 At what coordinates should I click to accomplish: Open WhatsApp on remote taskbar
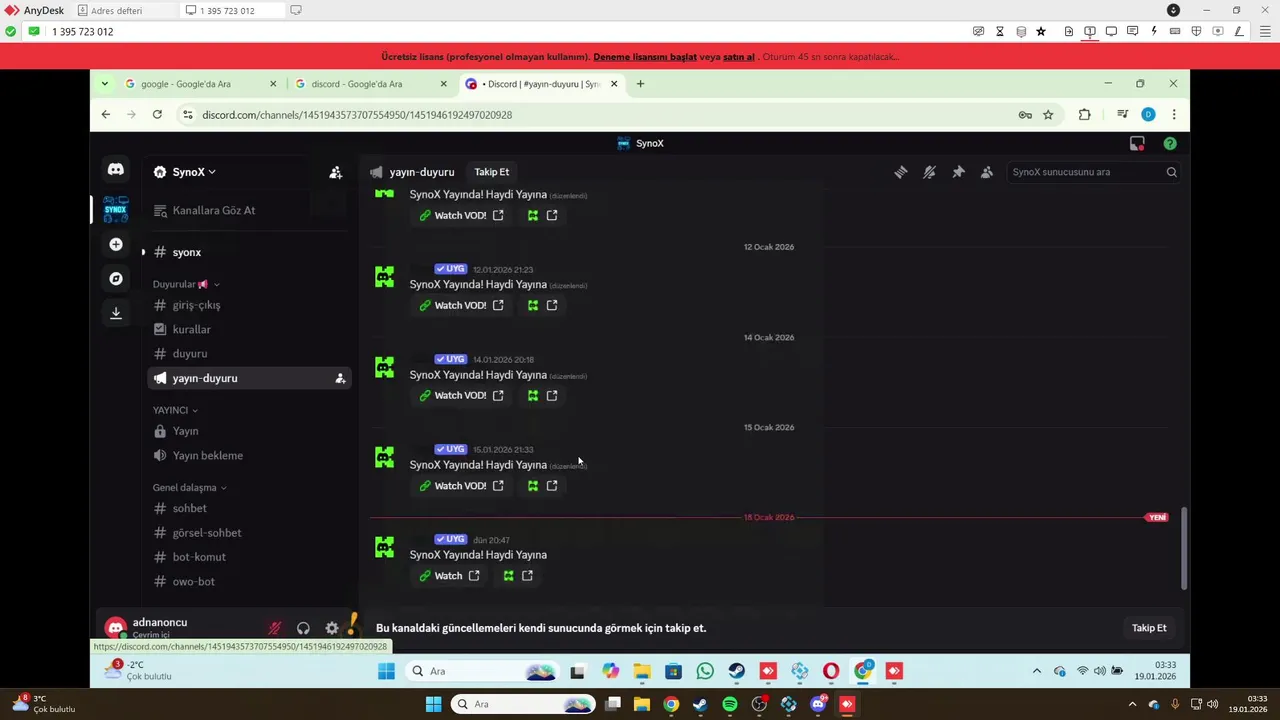click(x=705, y=671)
